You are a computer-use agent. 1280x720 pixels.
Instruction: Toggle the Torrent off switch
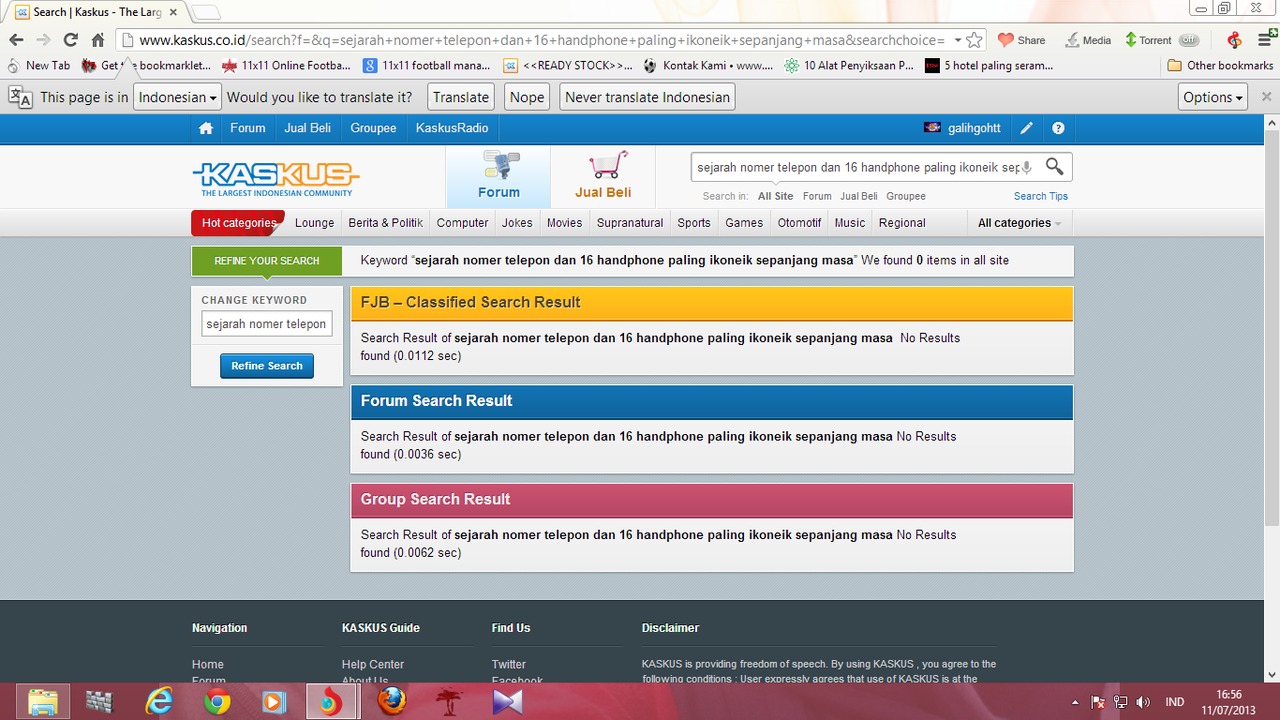[x=1188, y=40]
